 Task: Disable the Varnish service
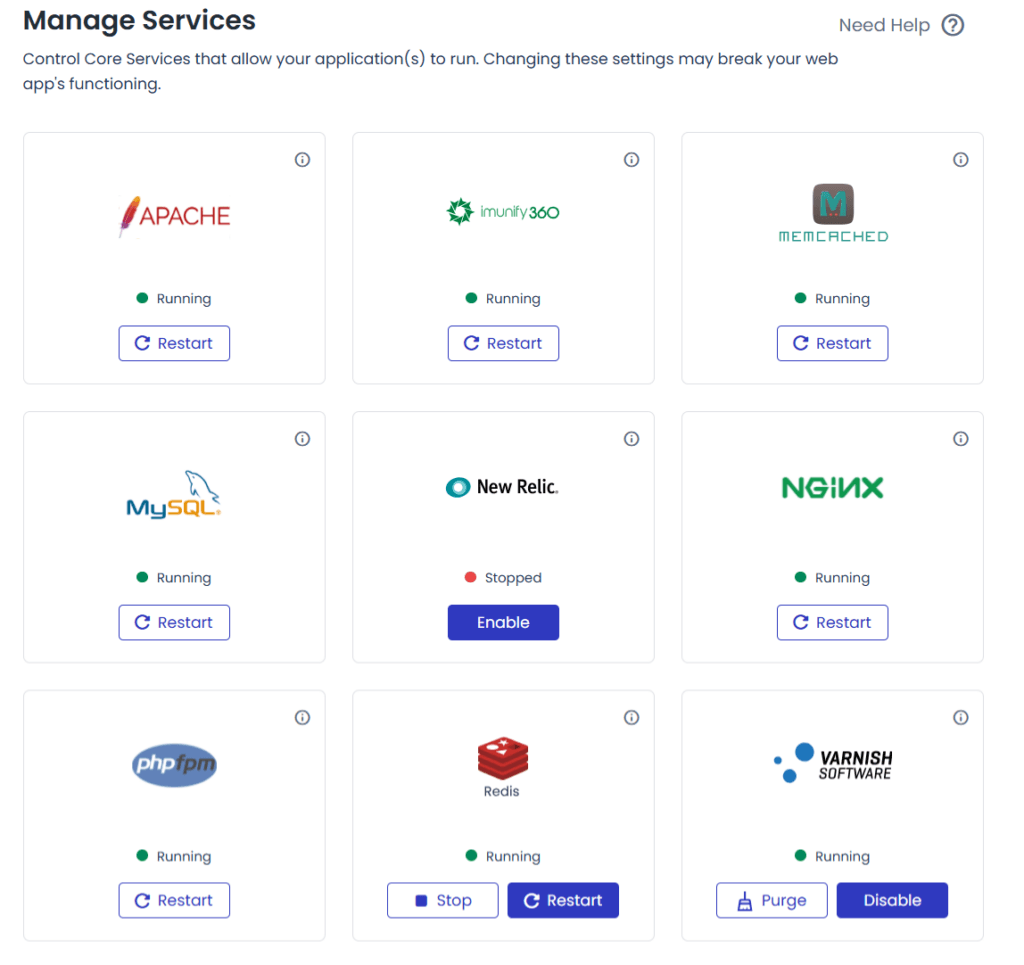[x=892, y=900]
